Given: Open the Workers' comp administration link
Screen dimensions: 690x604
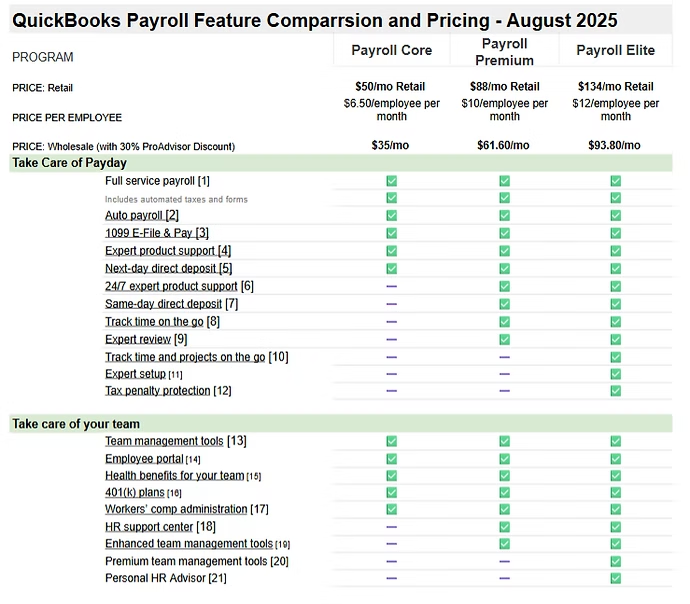Looking at the screenshot, I should pyautogui.click(x=176, y=510).
